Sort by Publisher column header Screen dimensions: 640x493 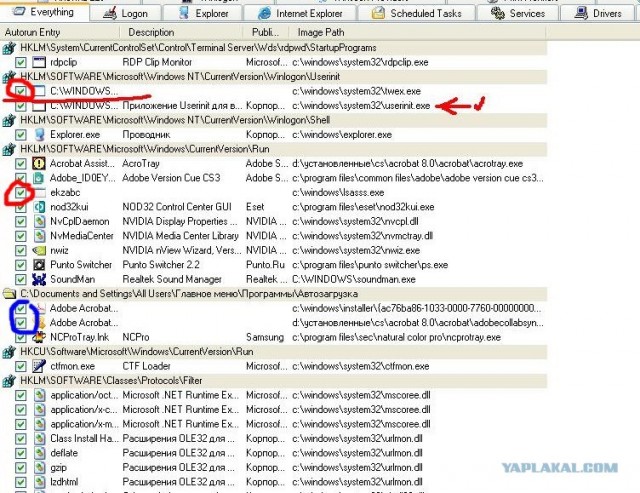265,32
